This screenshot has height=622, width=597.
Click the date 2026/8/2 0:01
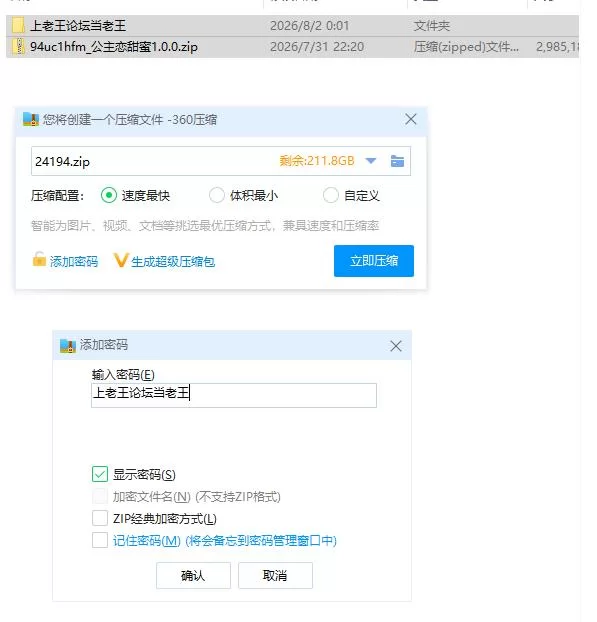tap(309, 26)
